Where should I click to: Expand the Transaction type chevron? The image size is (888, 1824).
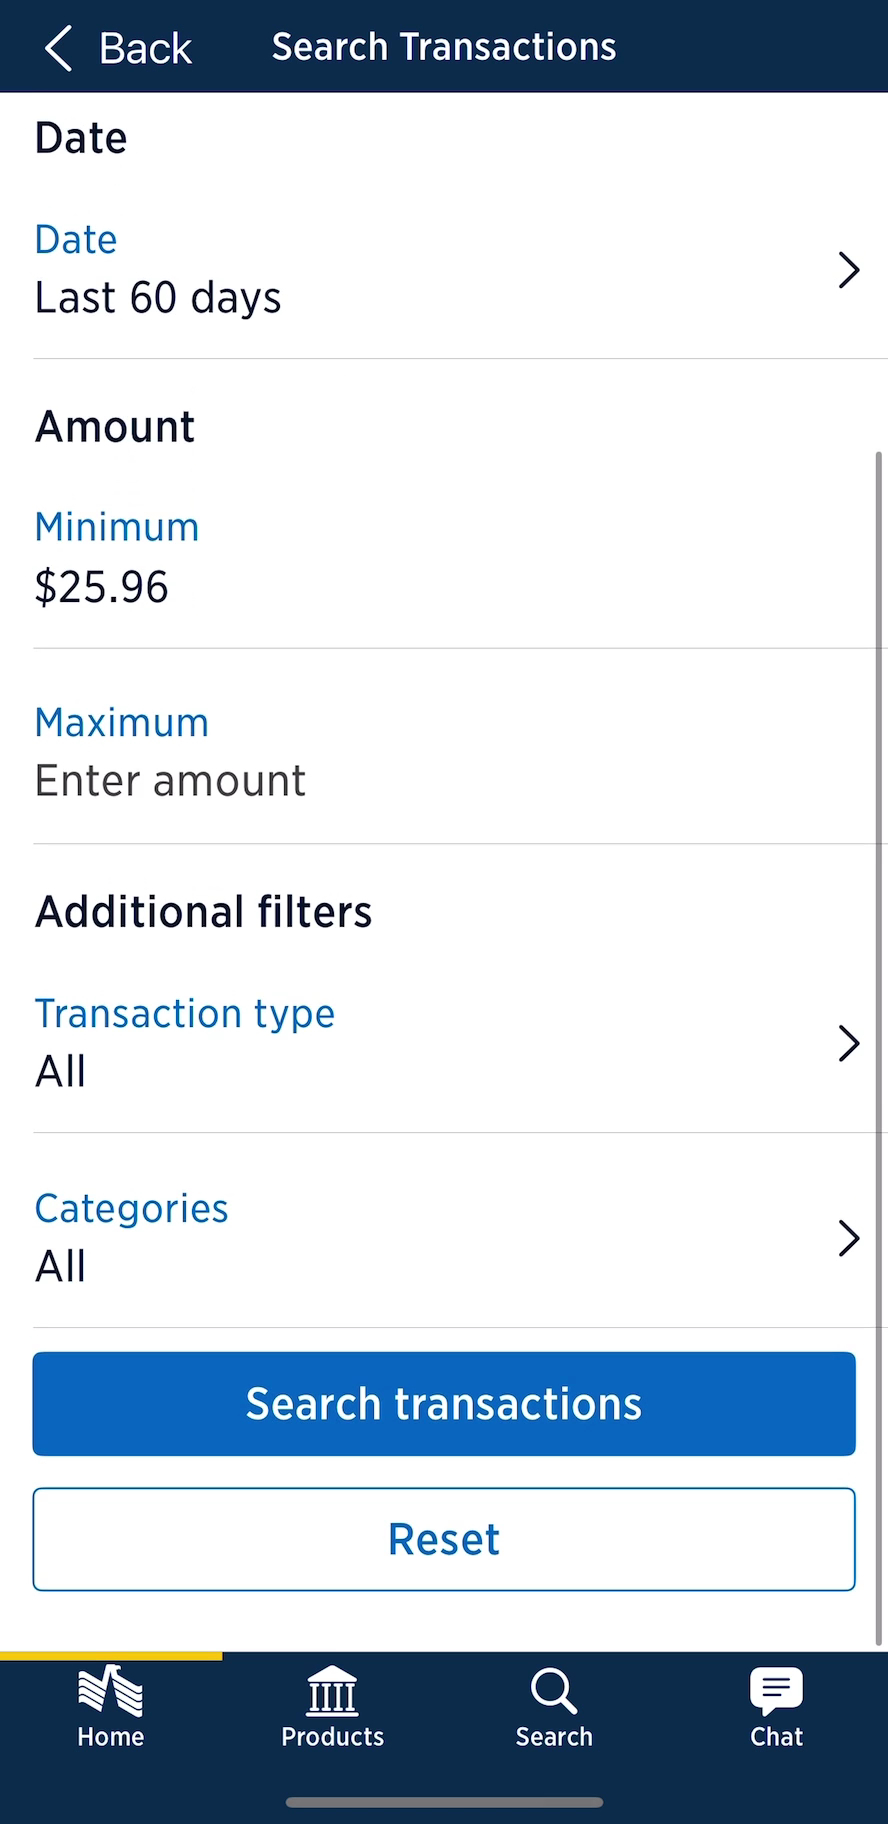click(x=848, y=1043)
